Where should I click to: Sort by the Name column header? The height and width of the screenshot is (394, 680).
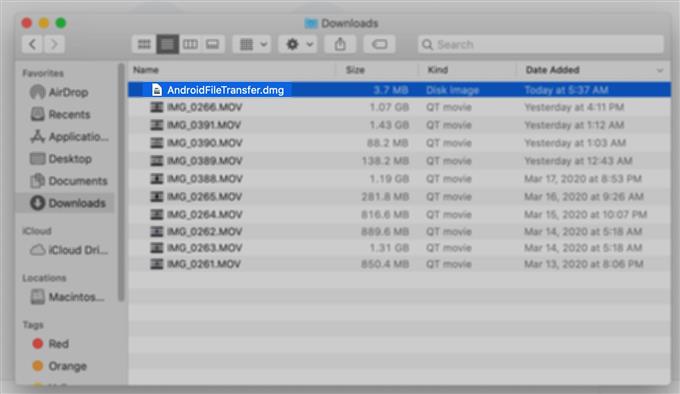click(146, 70)
